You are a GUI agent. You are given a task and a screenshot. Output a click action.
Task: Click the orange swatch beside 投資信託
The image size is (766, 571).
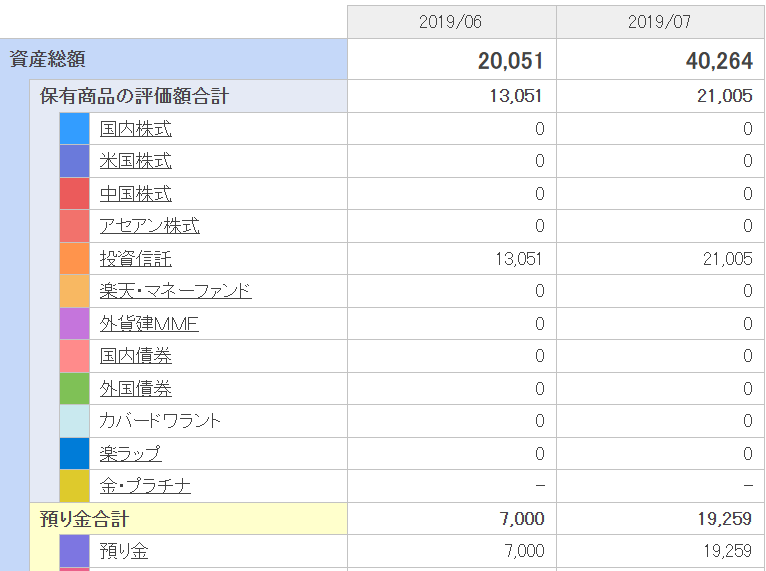75,259
